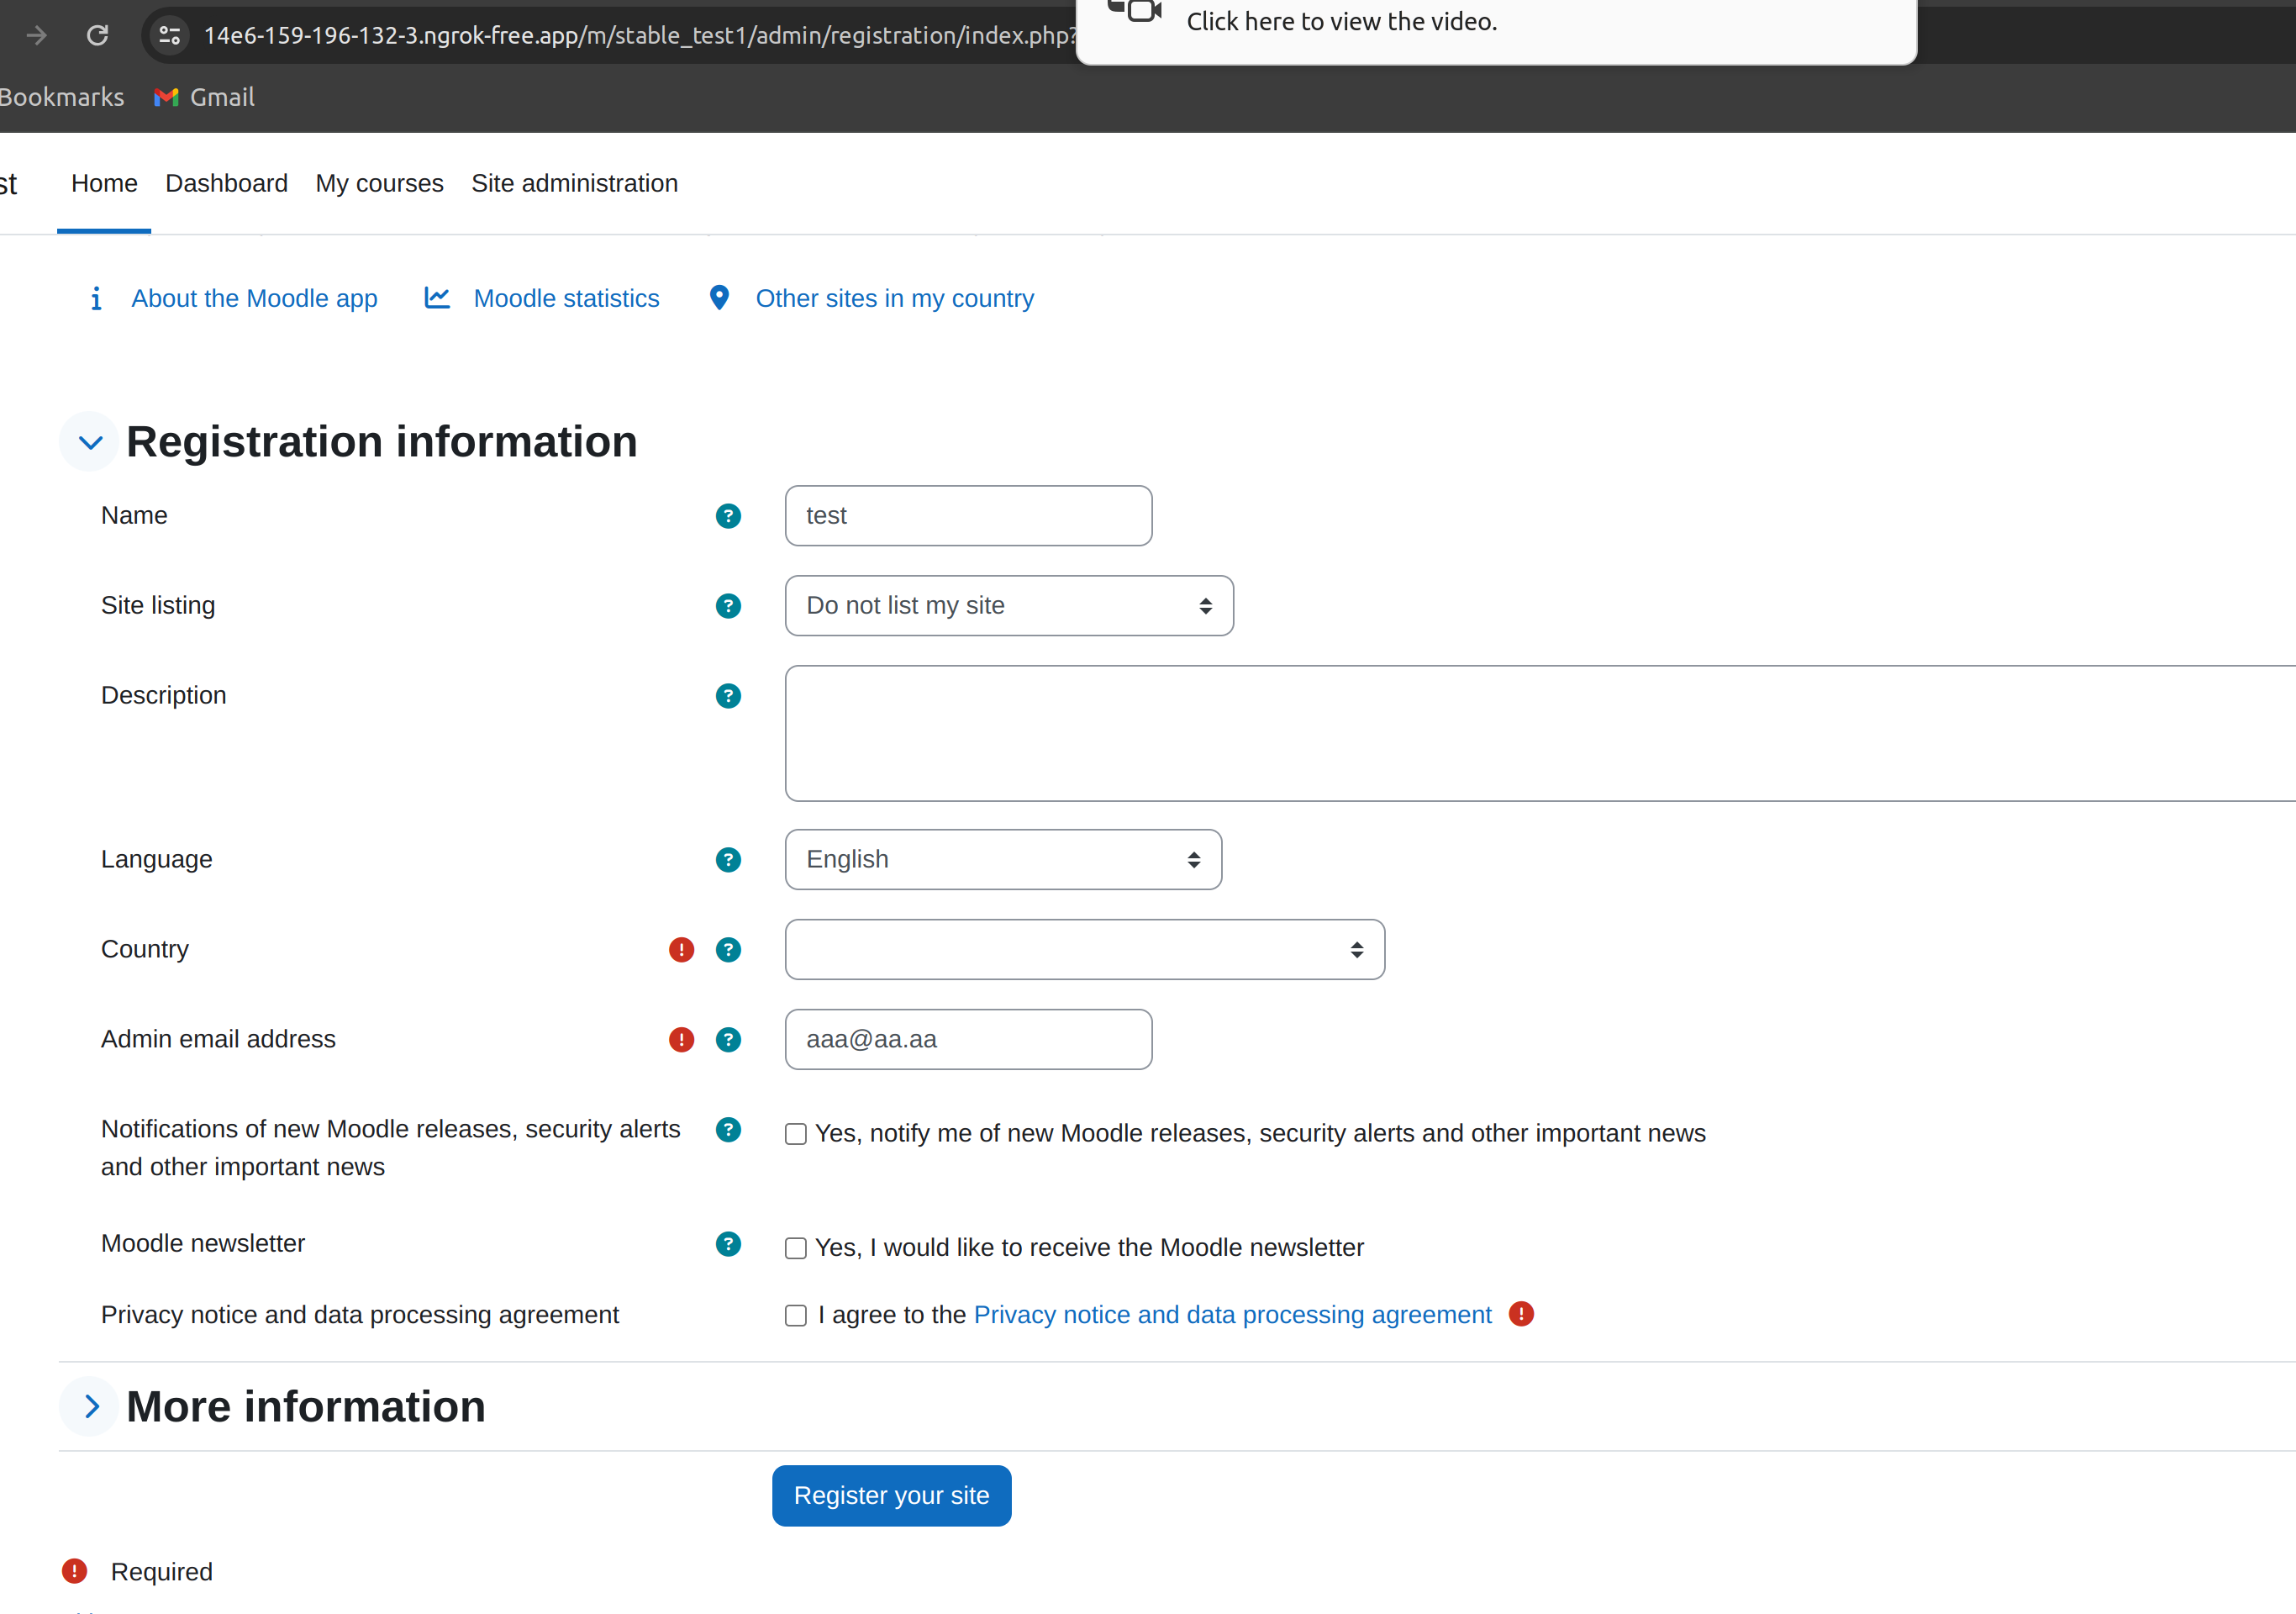This screenshot has width=2296, height=1614.
Task: Click the red required icon beside Country
Action: tap(681, 950)
